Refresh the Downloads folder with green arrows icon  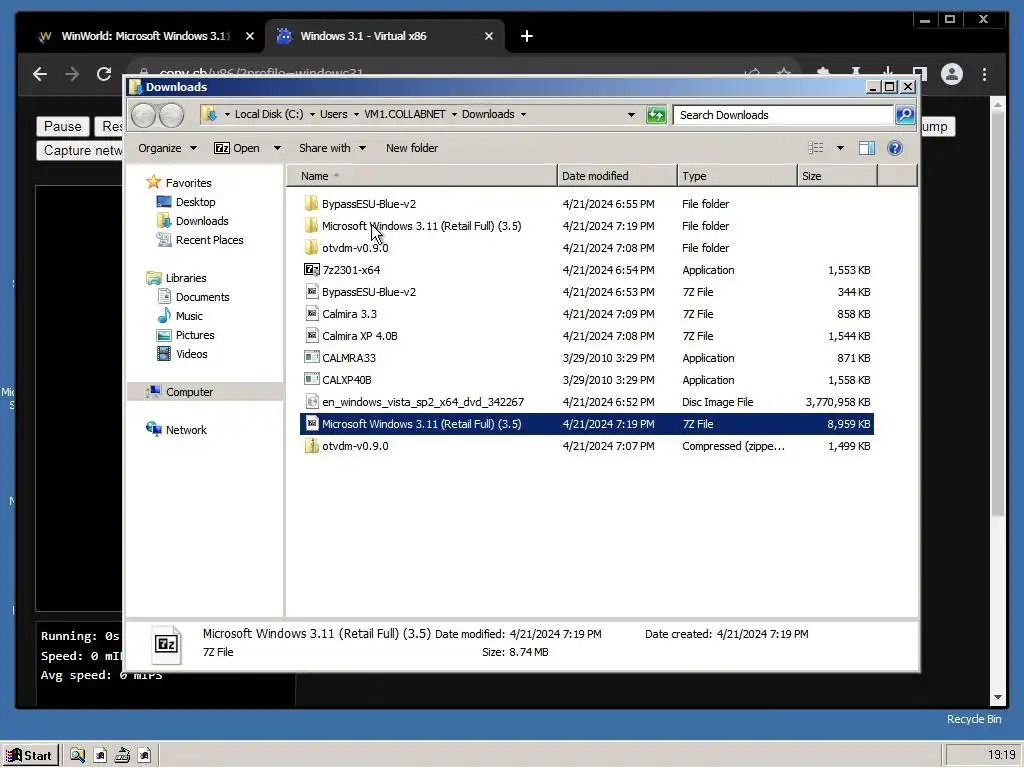pos(656,115)
